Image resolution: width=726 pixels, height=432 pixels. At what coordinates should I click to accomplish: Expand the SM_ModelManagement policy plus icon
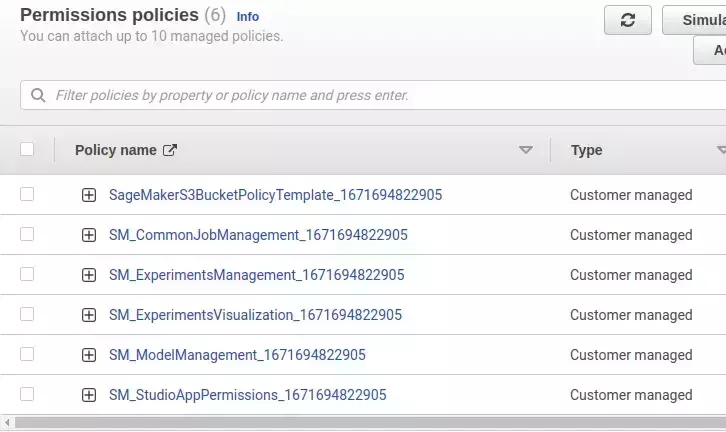pyautogui.click(x=89, y=355)
